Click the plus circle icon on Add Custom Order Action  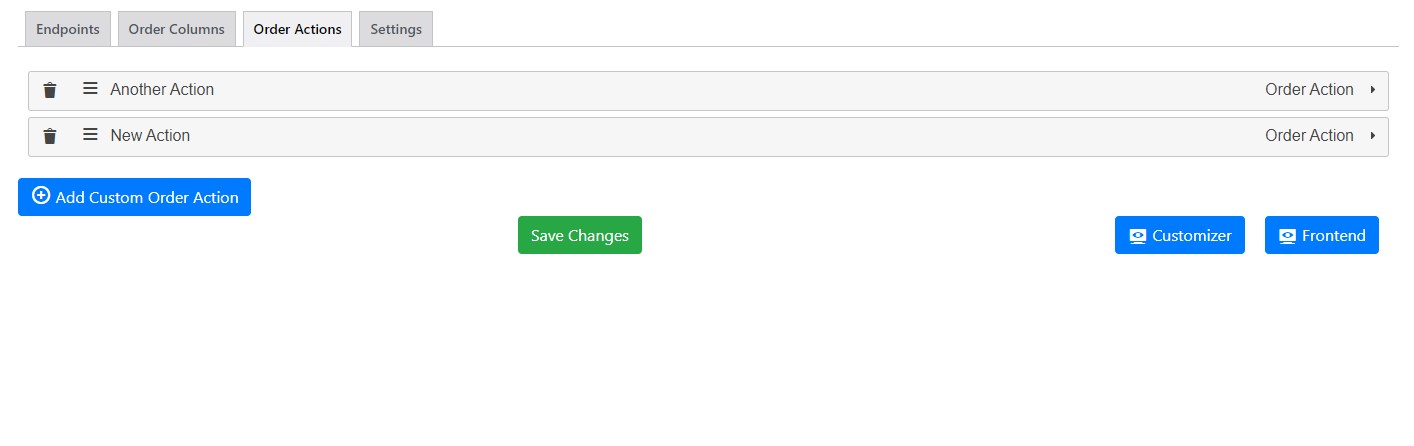point(41,196)
